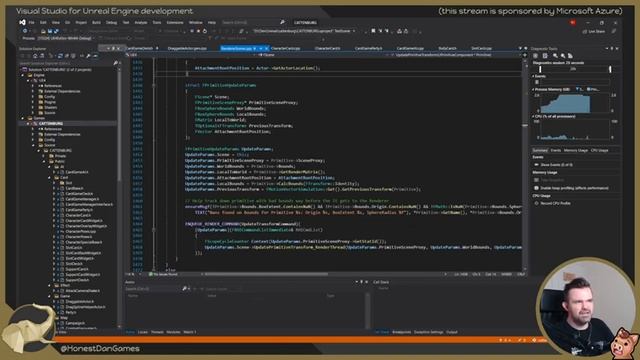Image resolution: width=640 pixels, height=360 pixels.
Task: Collapse the Process Memory graph section
Action: click(x=533, y=89)
